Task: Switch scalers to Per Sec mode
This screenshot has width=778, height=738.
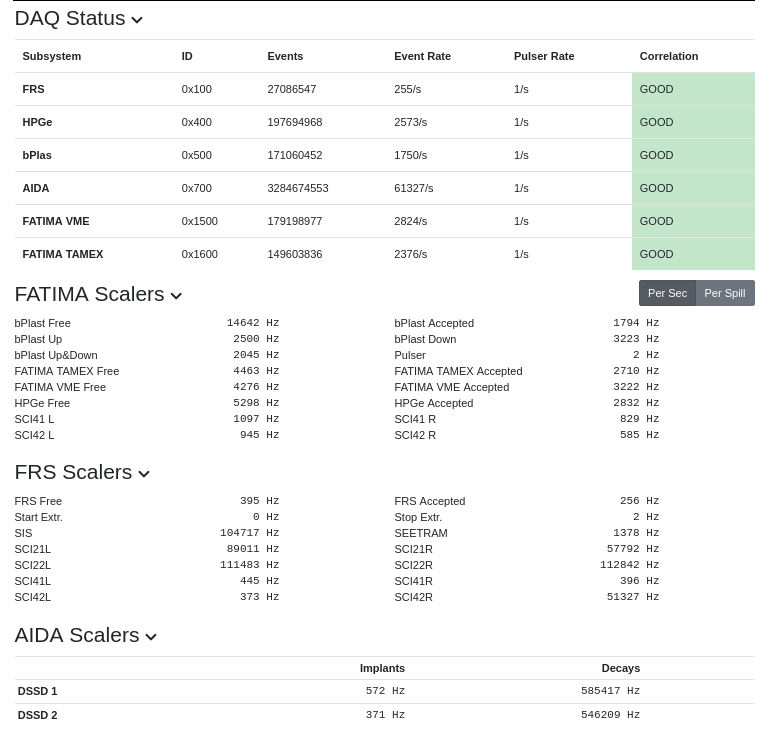Action: click(x=667, y=293)
